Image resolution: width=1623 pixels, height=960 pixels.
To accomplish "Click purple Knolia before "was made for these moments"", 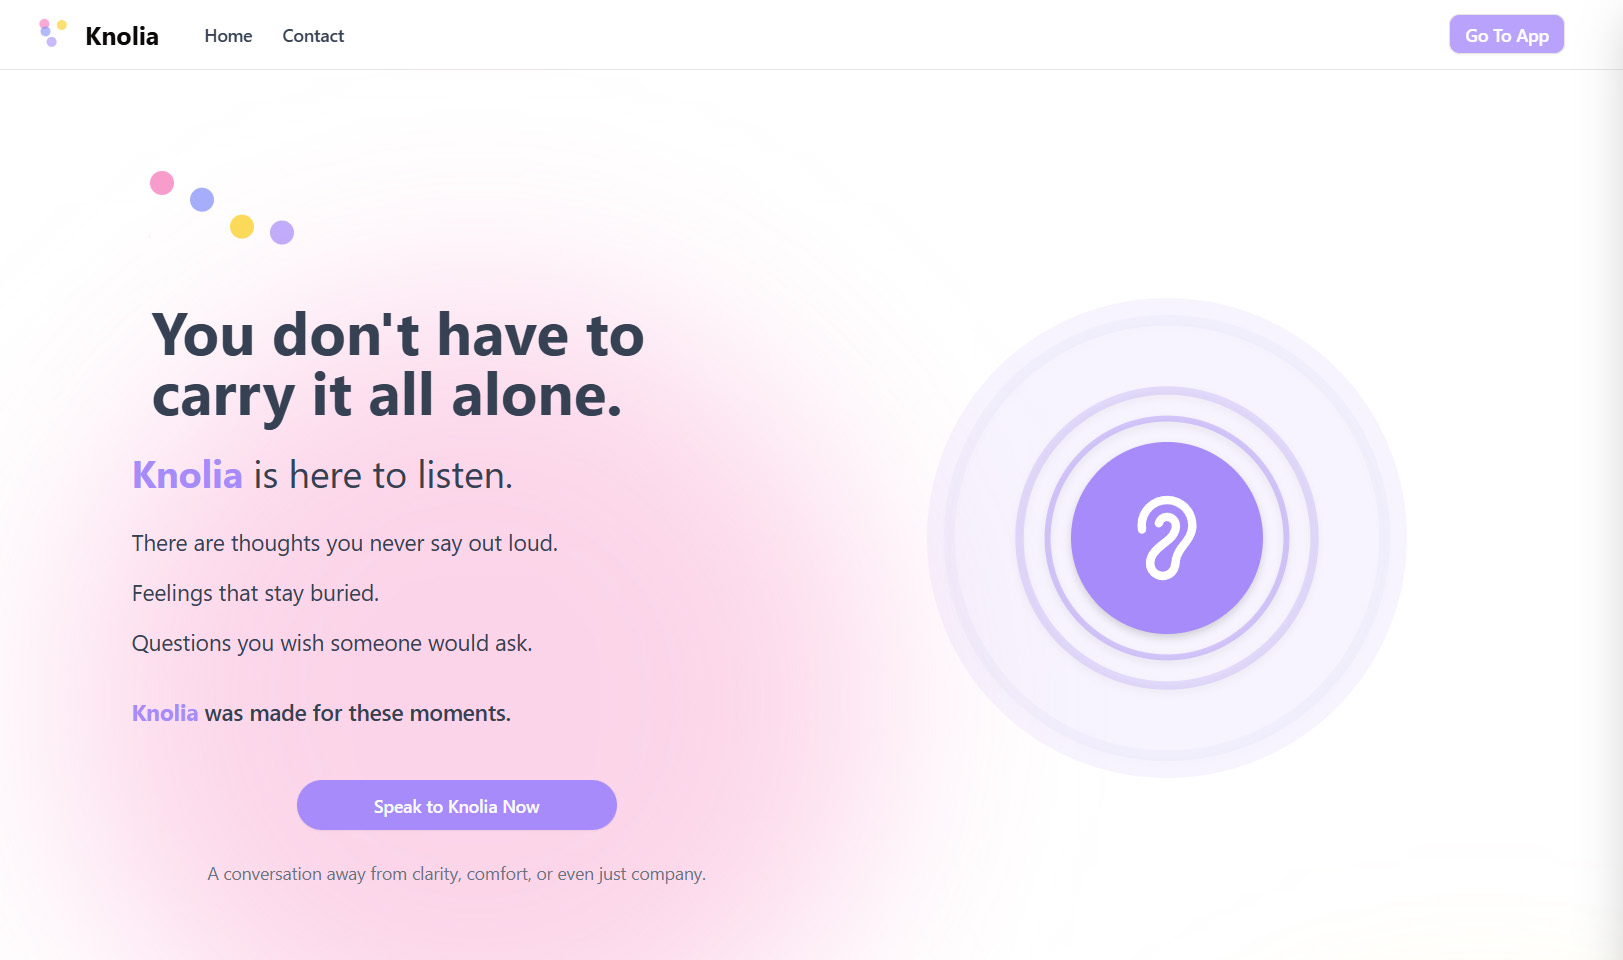I will click(165, 713).
